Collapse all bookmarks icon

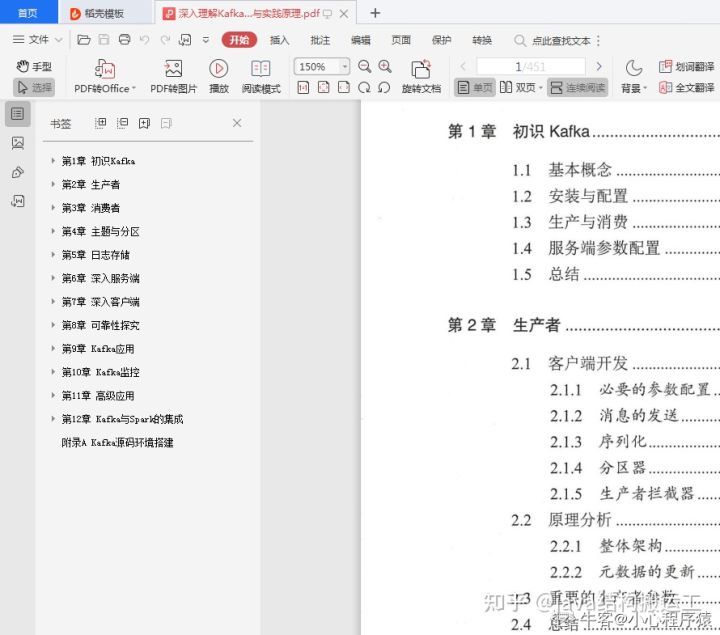coord(122,123)
